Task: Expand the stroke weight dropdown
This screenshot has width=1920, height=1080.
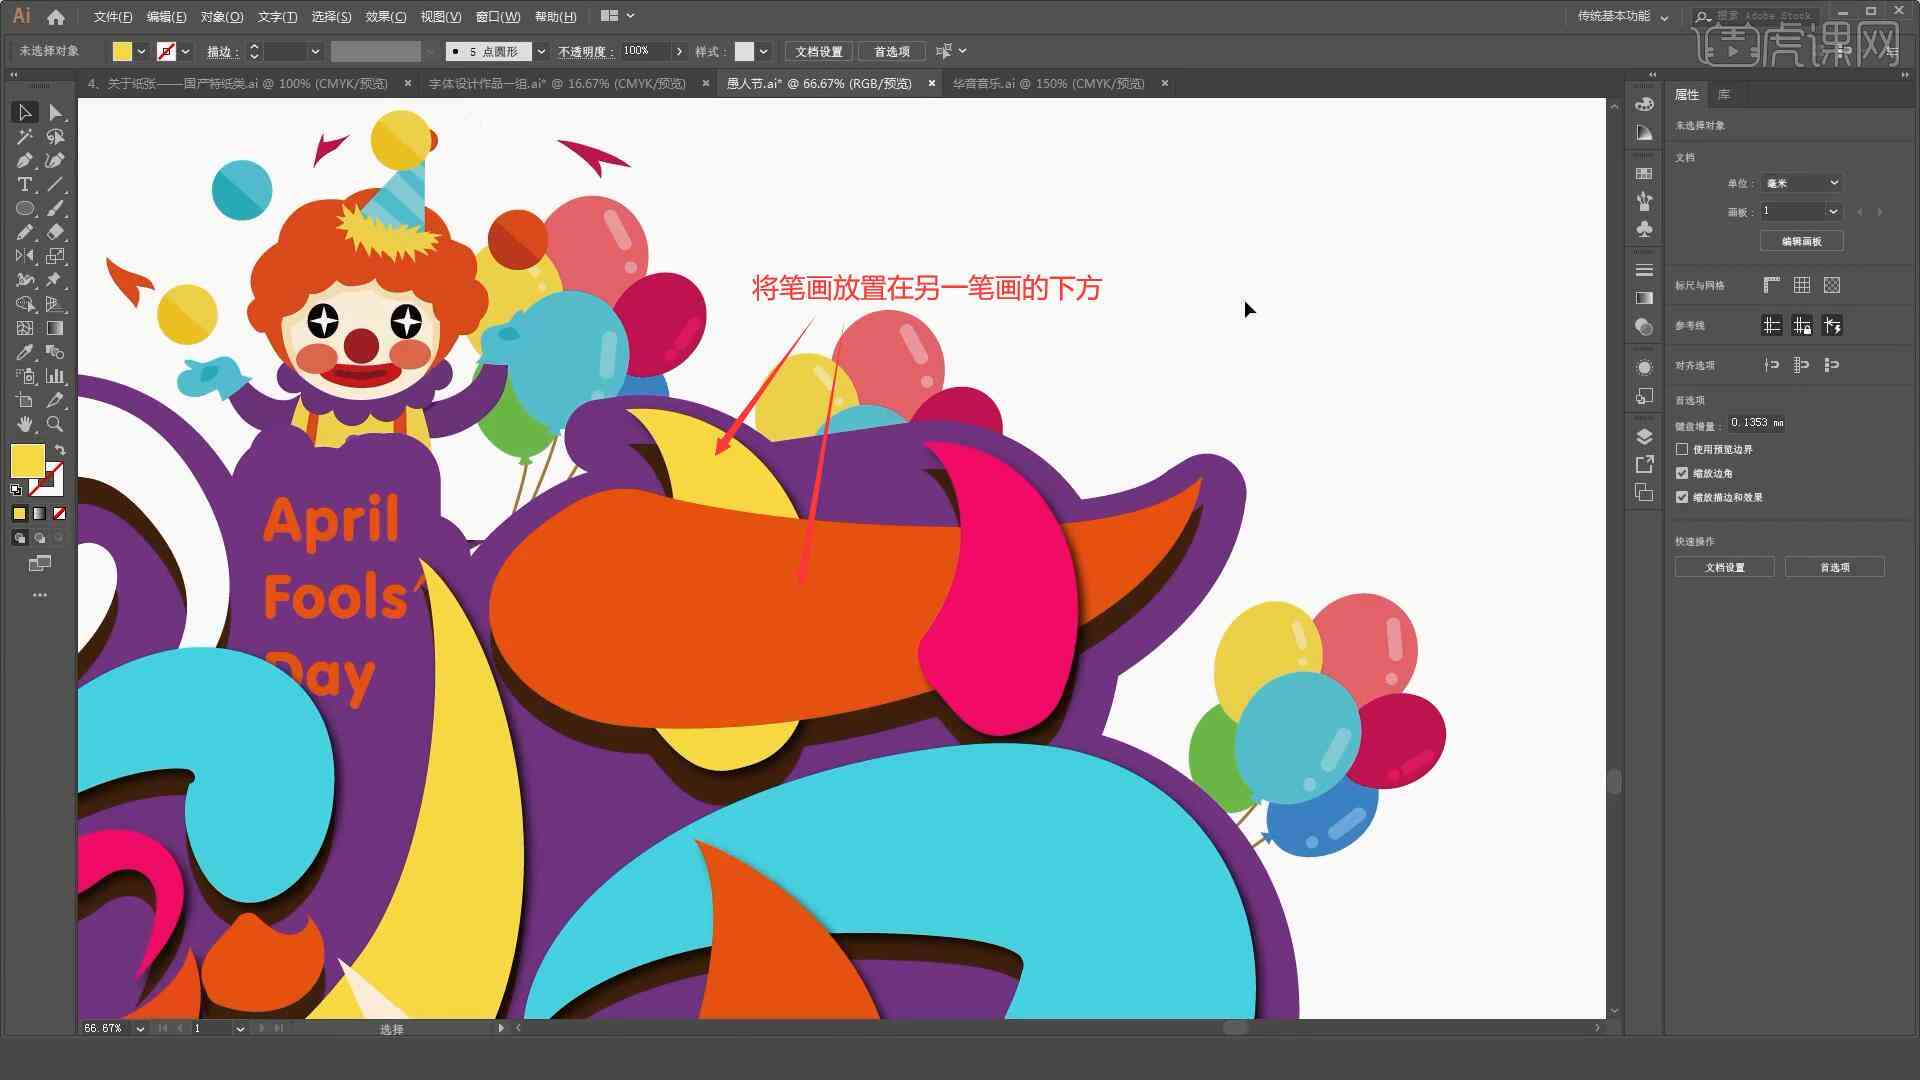Action: 314,50
